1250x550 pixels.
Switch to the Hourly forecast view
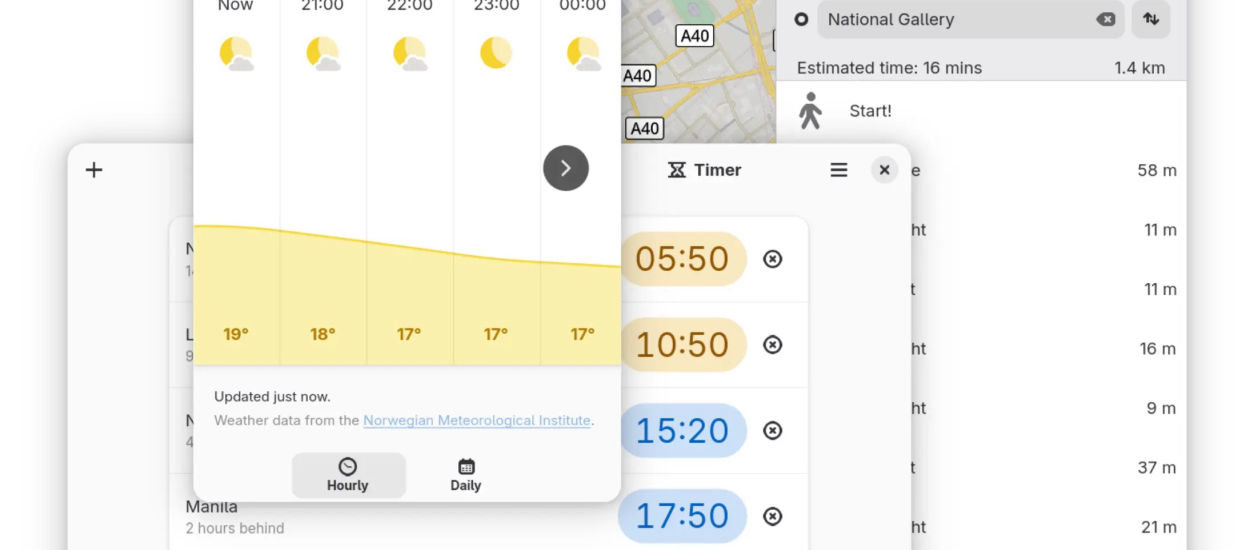pyautogui.click(x=348, y=475)
